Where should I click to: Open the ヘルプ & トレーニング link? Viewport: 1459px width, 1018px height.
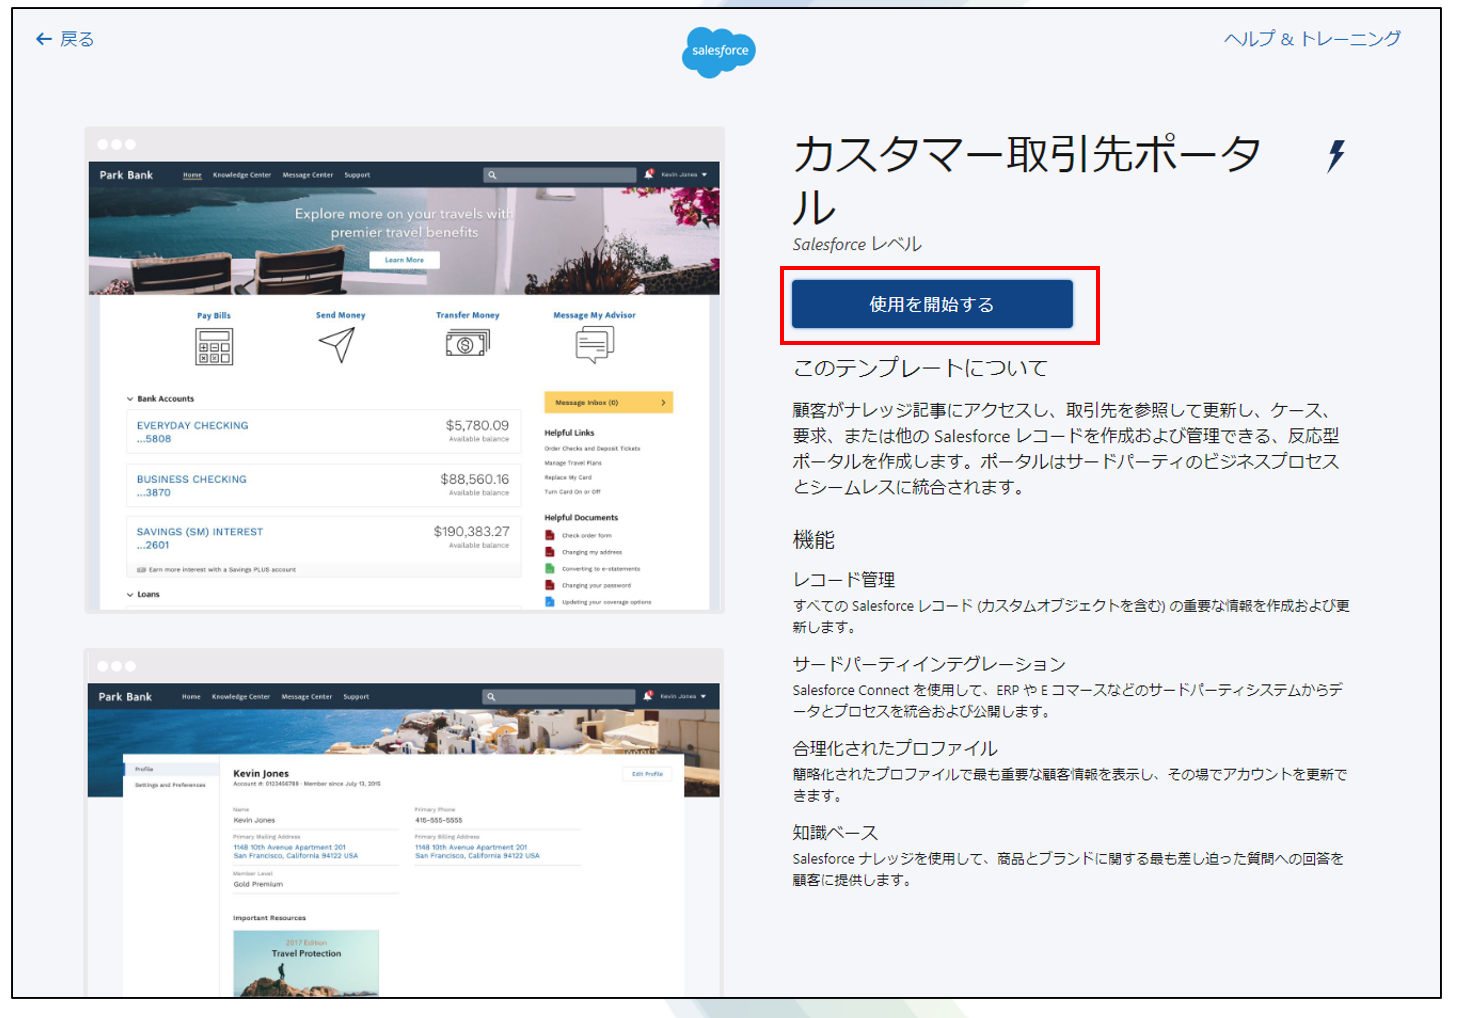1312,39
